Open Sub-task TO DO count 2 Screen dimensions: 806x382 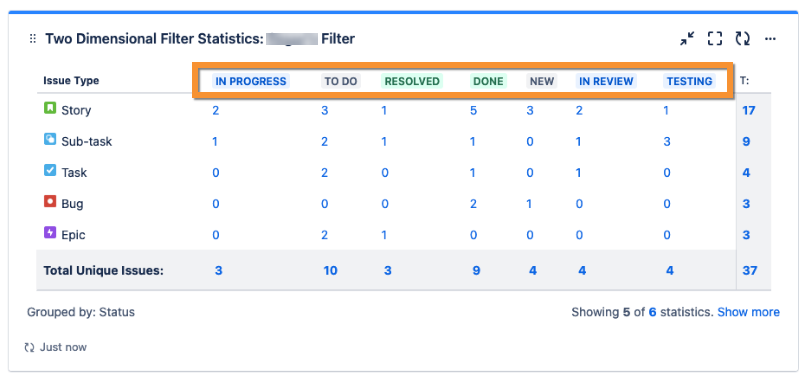tap(324, 141)
